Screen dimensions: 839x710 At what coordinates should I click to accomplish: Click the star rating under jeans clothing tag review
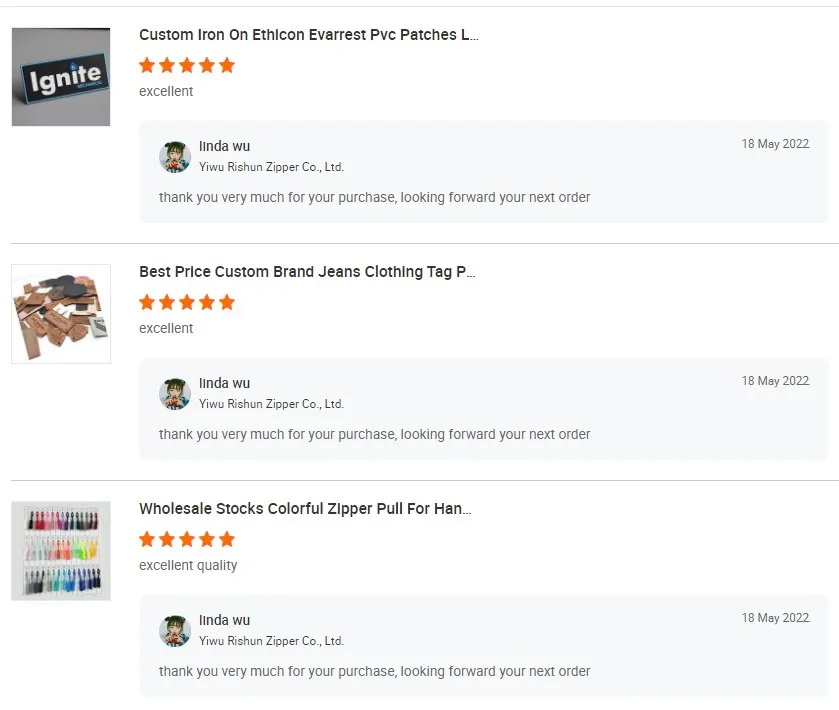coord(187,302)
